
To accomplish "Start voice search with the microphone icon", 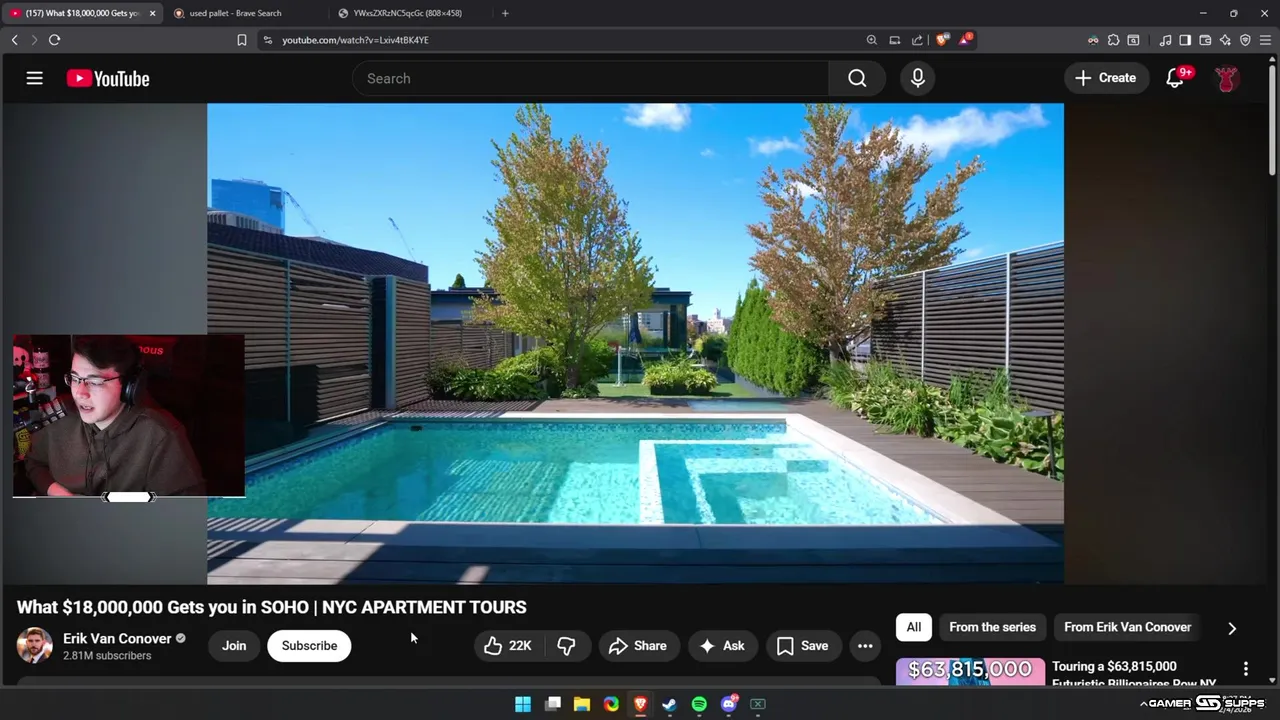I will 918,78.
